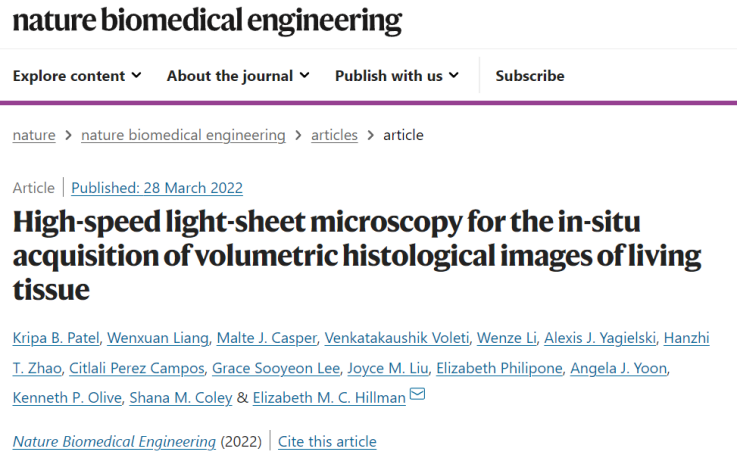This screenshot has width=737, height=459.
Task: Open author Citlali Perez Campos
Action: coord(137,368)
